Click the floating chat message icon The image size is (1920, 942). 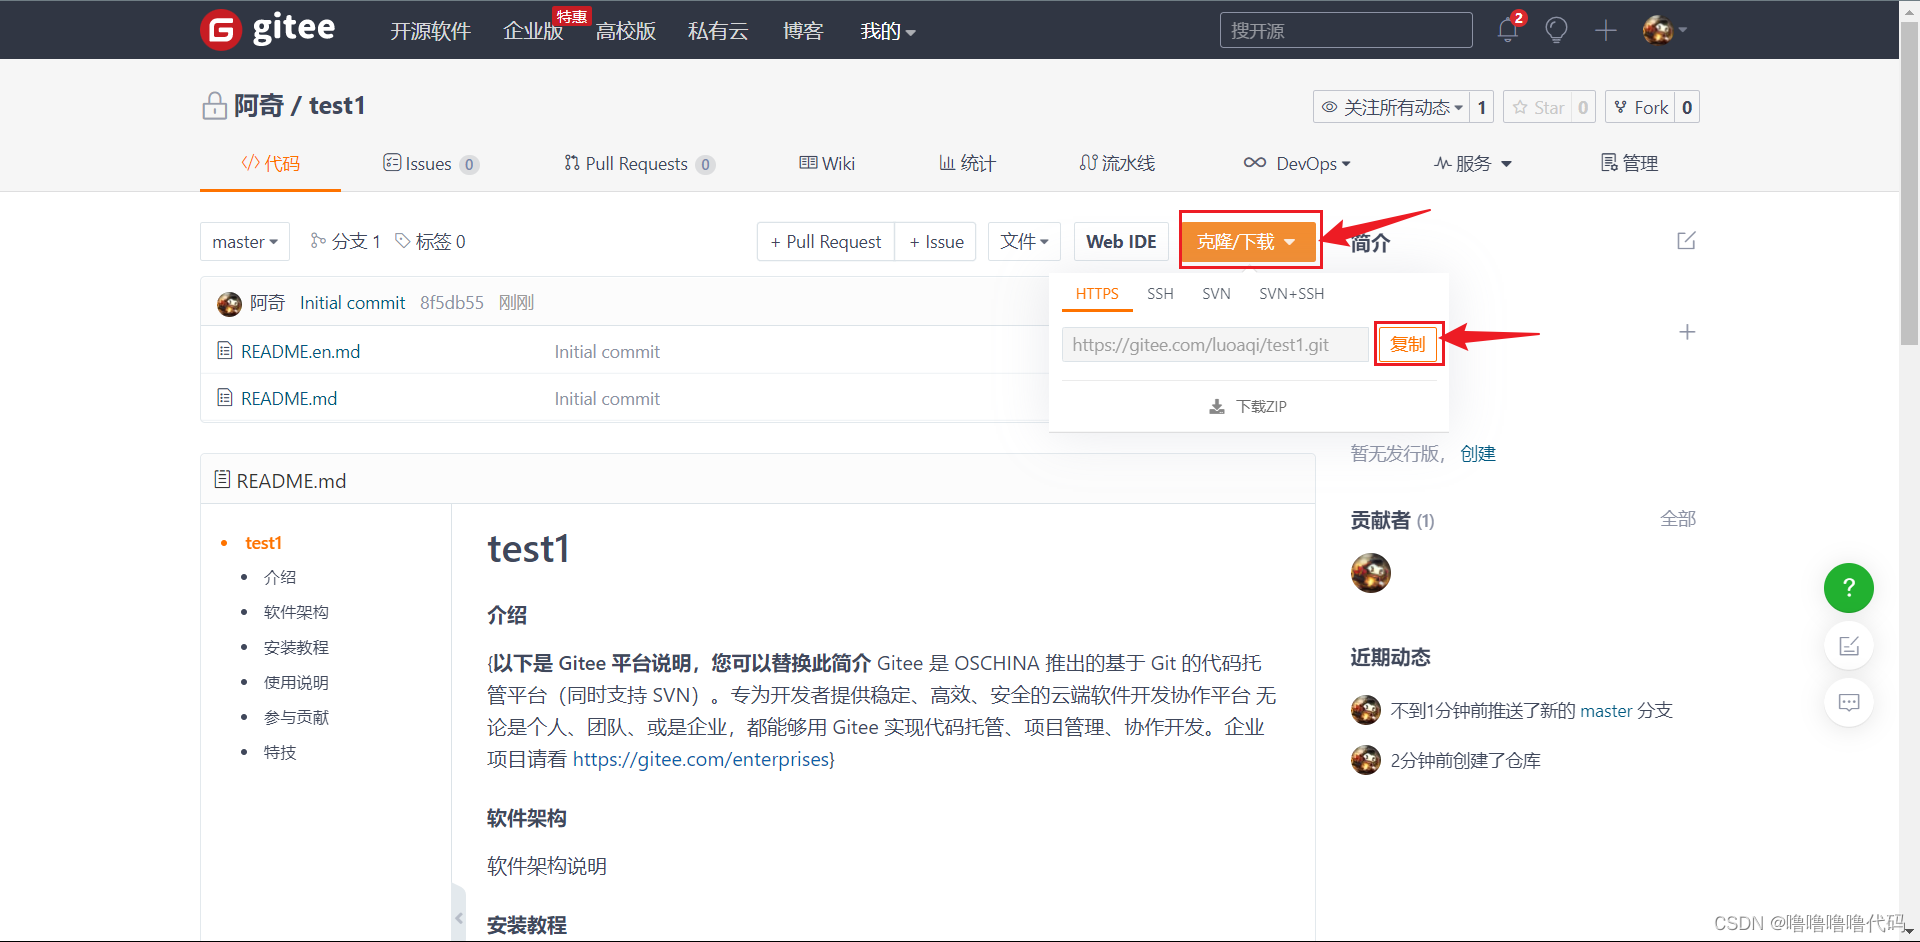coord(1849,702)
